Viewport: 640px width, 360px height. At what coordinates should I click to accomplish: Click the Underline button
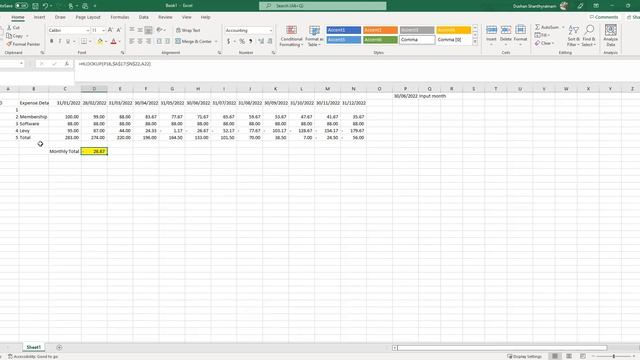point(68,41)
